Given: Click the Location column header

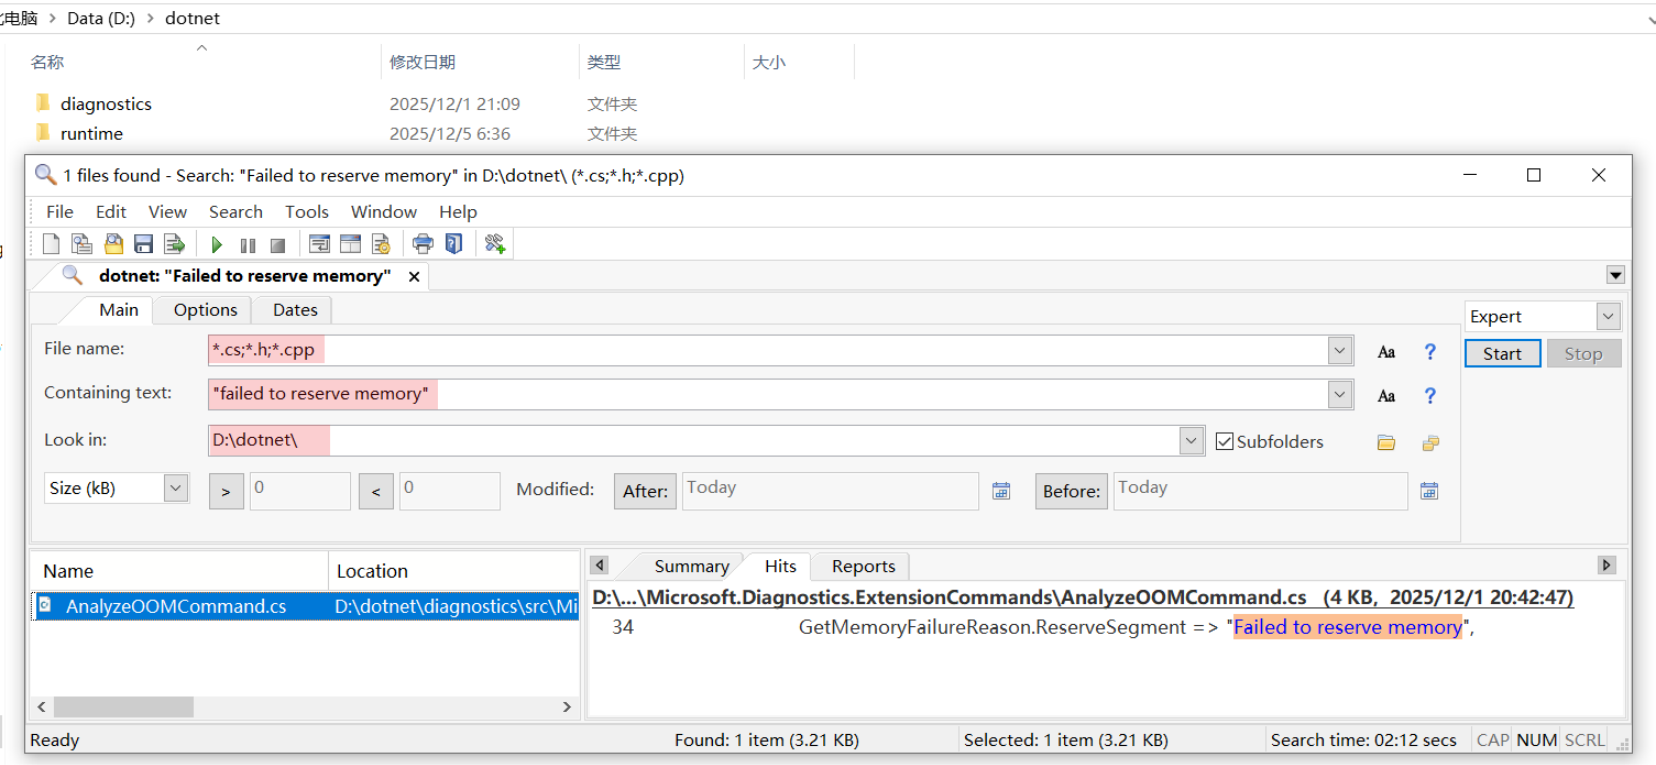Looking at the screenshot, I should [x=454, y=571].
